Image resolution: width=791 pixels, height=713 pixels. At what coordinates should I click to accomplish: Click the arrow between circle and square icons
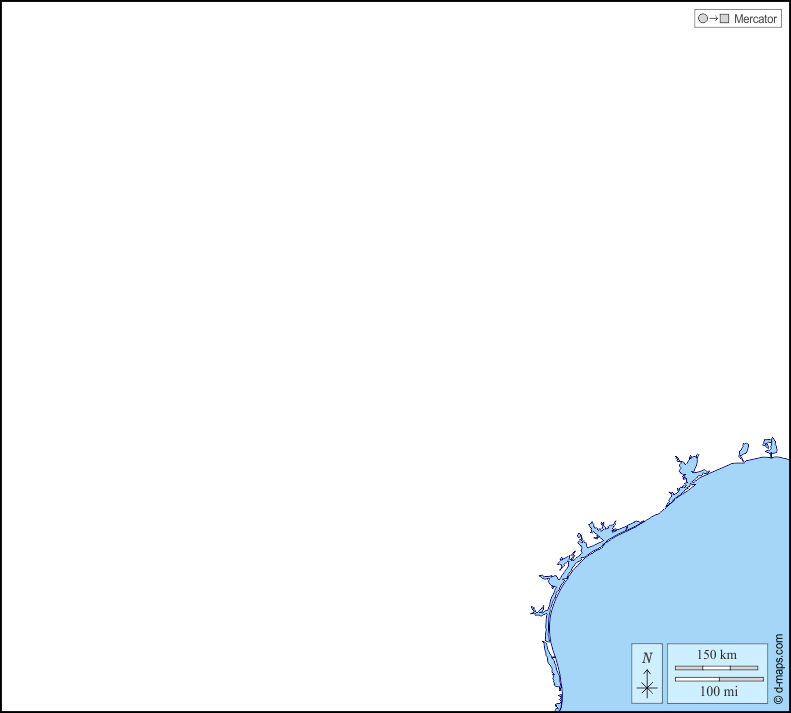click(713, 19)
